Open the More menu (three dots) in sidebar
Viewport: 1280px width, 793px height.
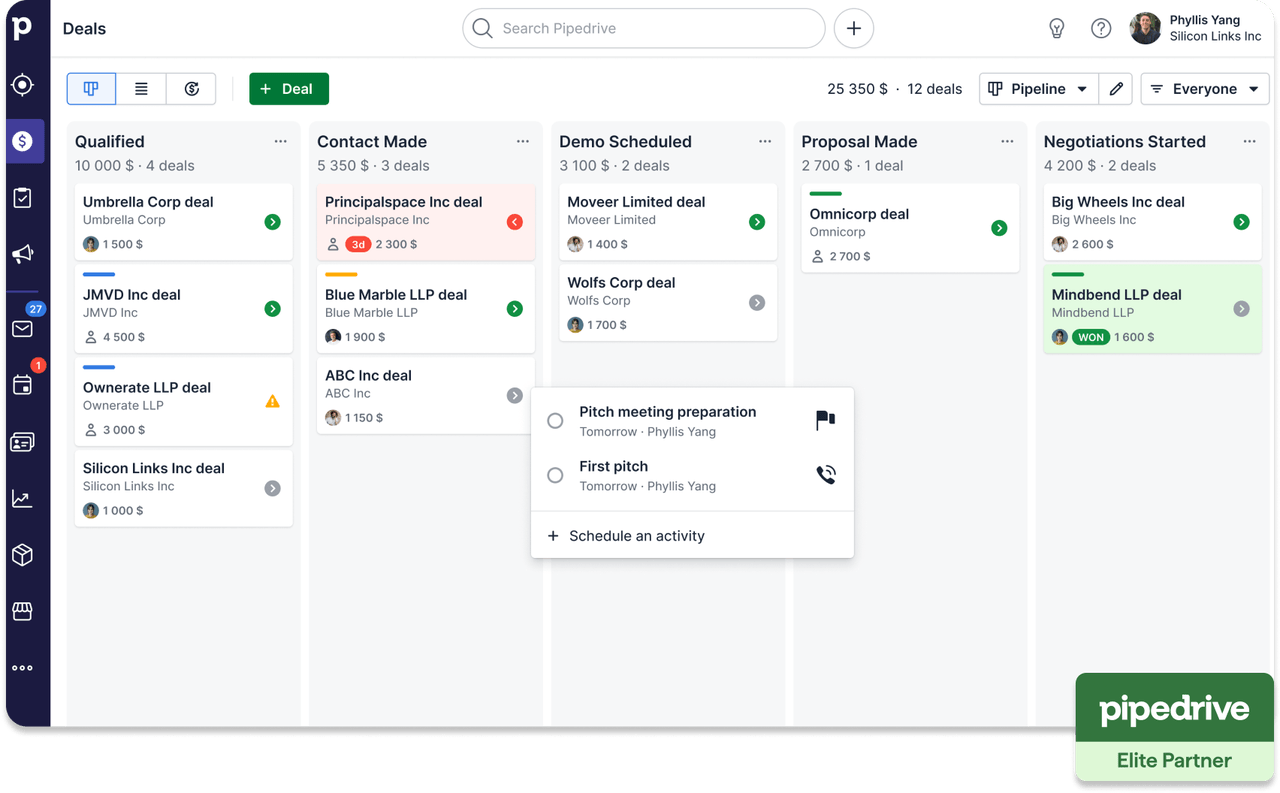22,668
